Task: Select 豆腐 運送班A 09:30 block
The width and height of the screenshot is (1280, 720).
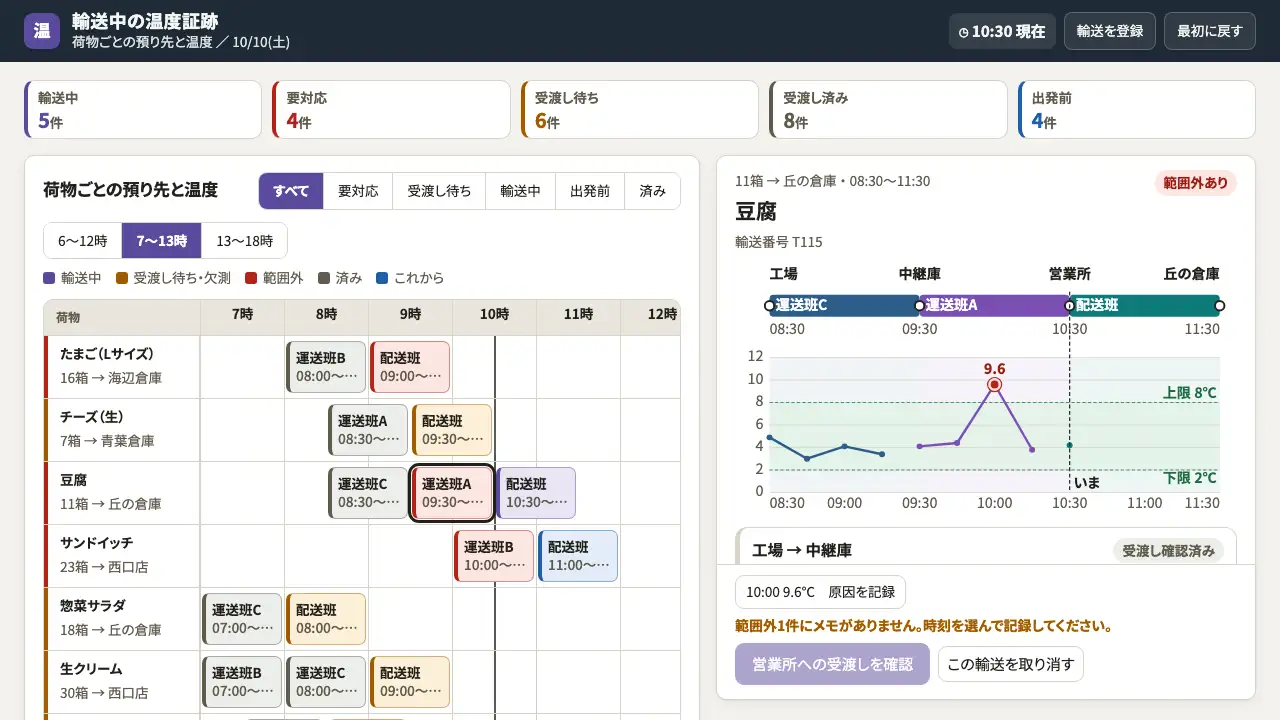Action: click(452, 493)
